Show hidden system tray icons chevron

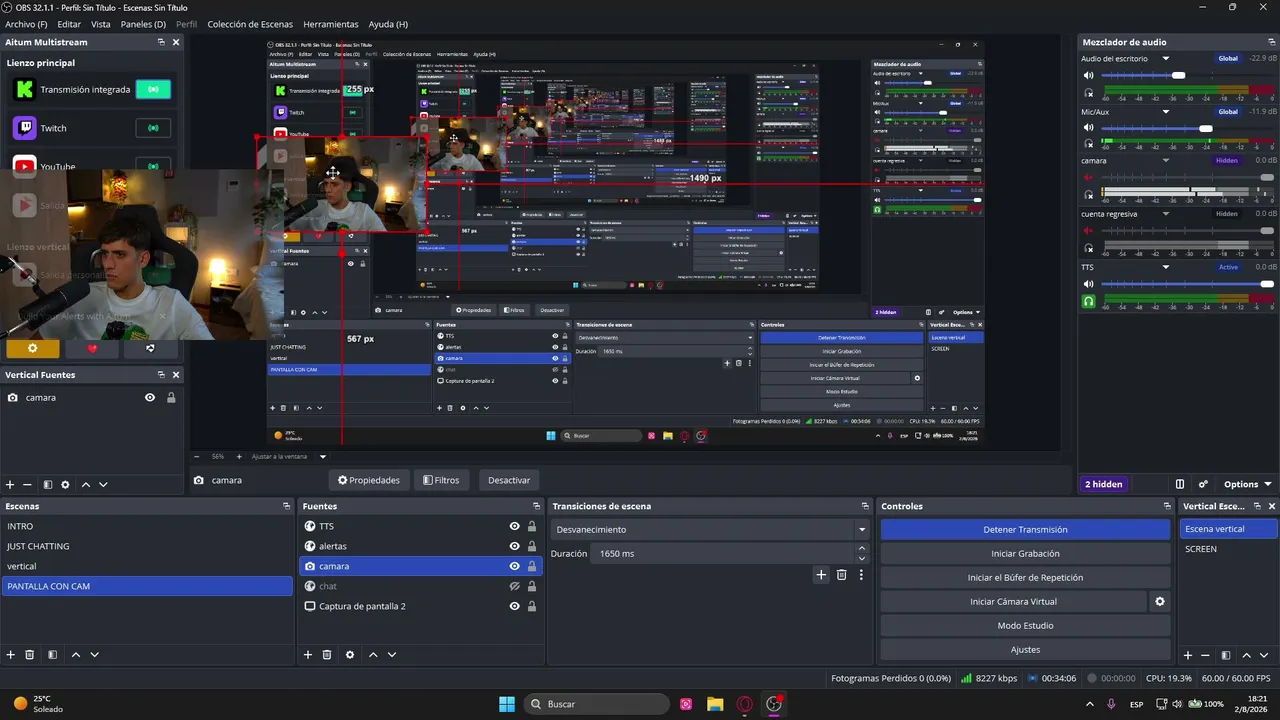pyautogui.click(x=1089, y=704)
